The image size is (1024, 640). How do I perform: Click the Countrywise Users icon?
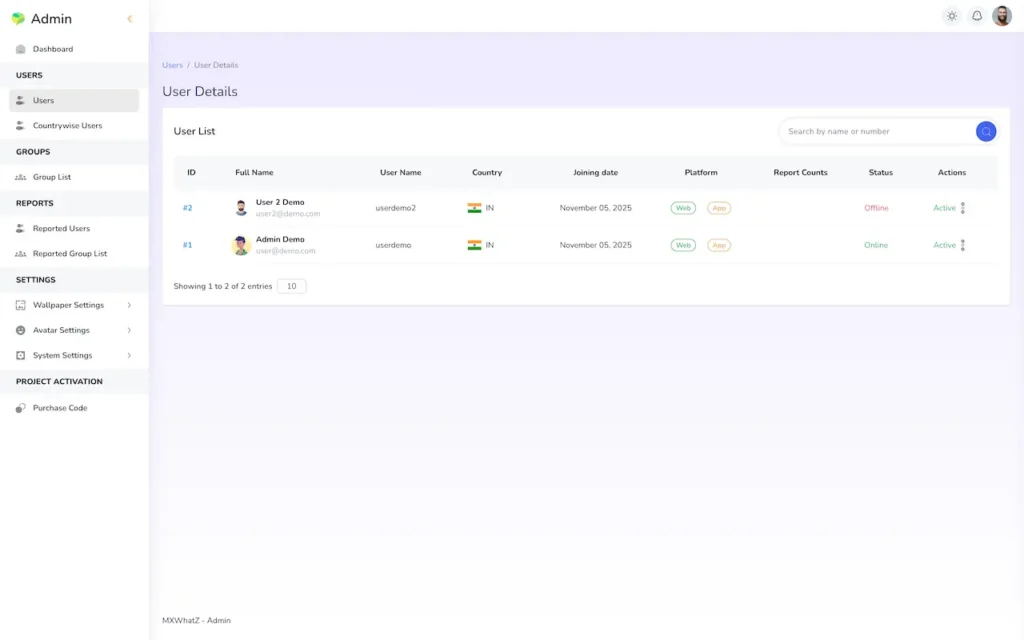point(21,125)
